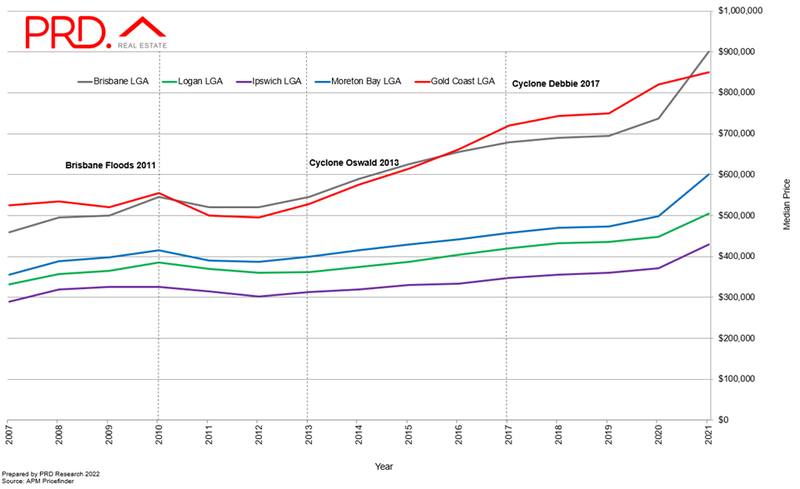Click the $100,000 axis label
Screen dimensions: 800x489
click(737, 379)
